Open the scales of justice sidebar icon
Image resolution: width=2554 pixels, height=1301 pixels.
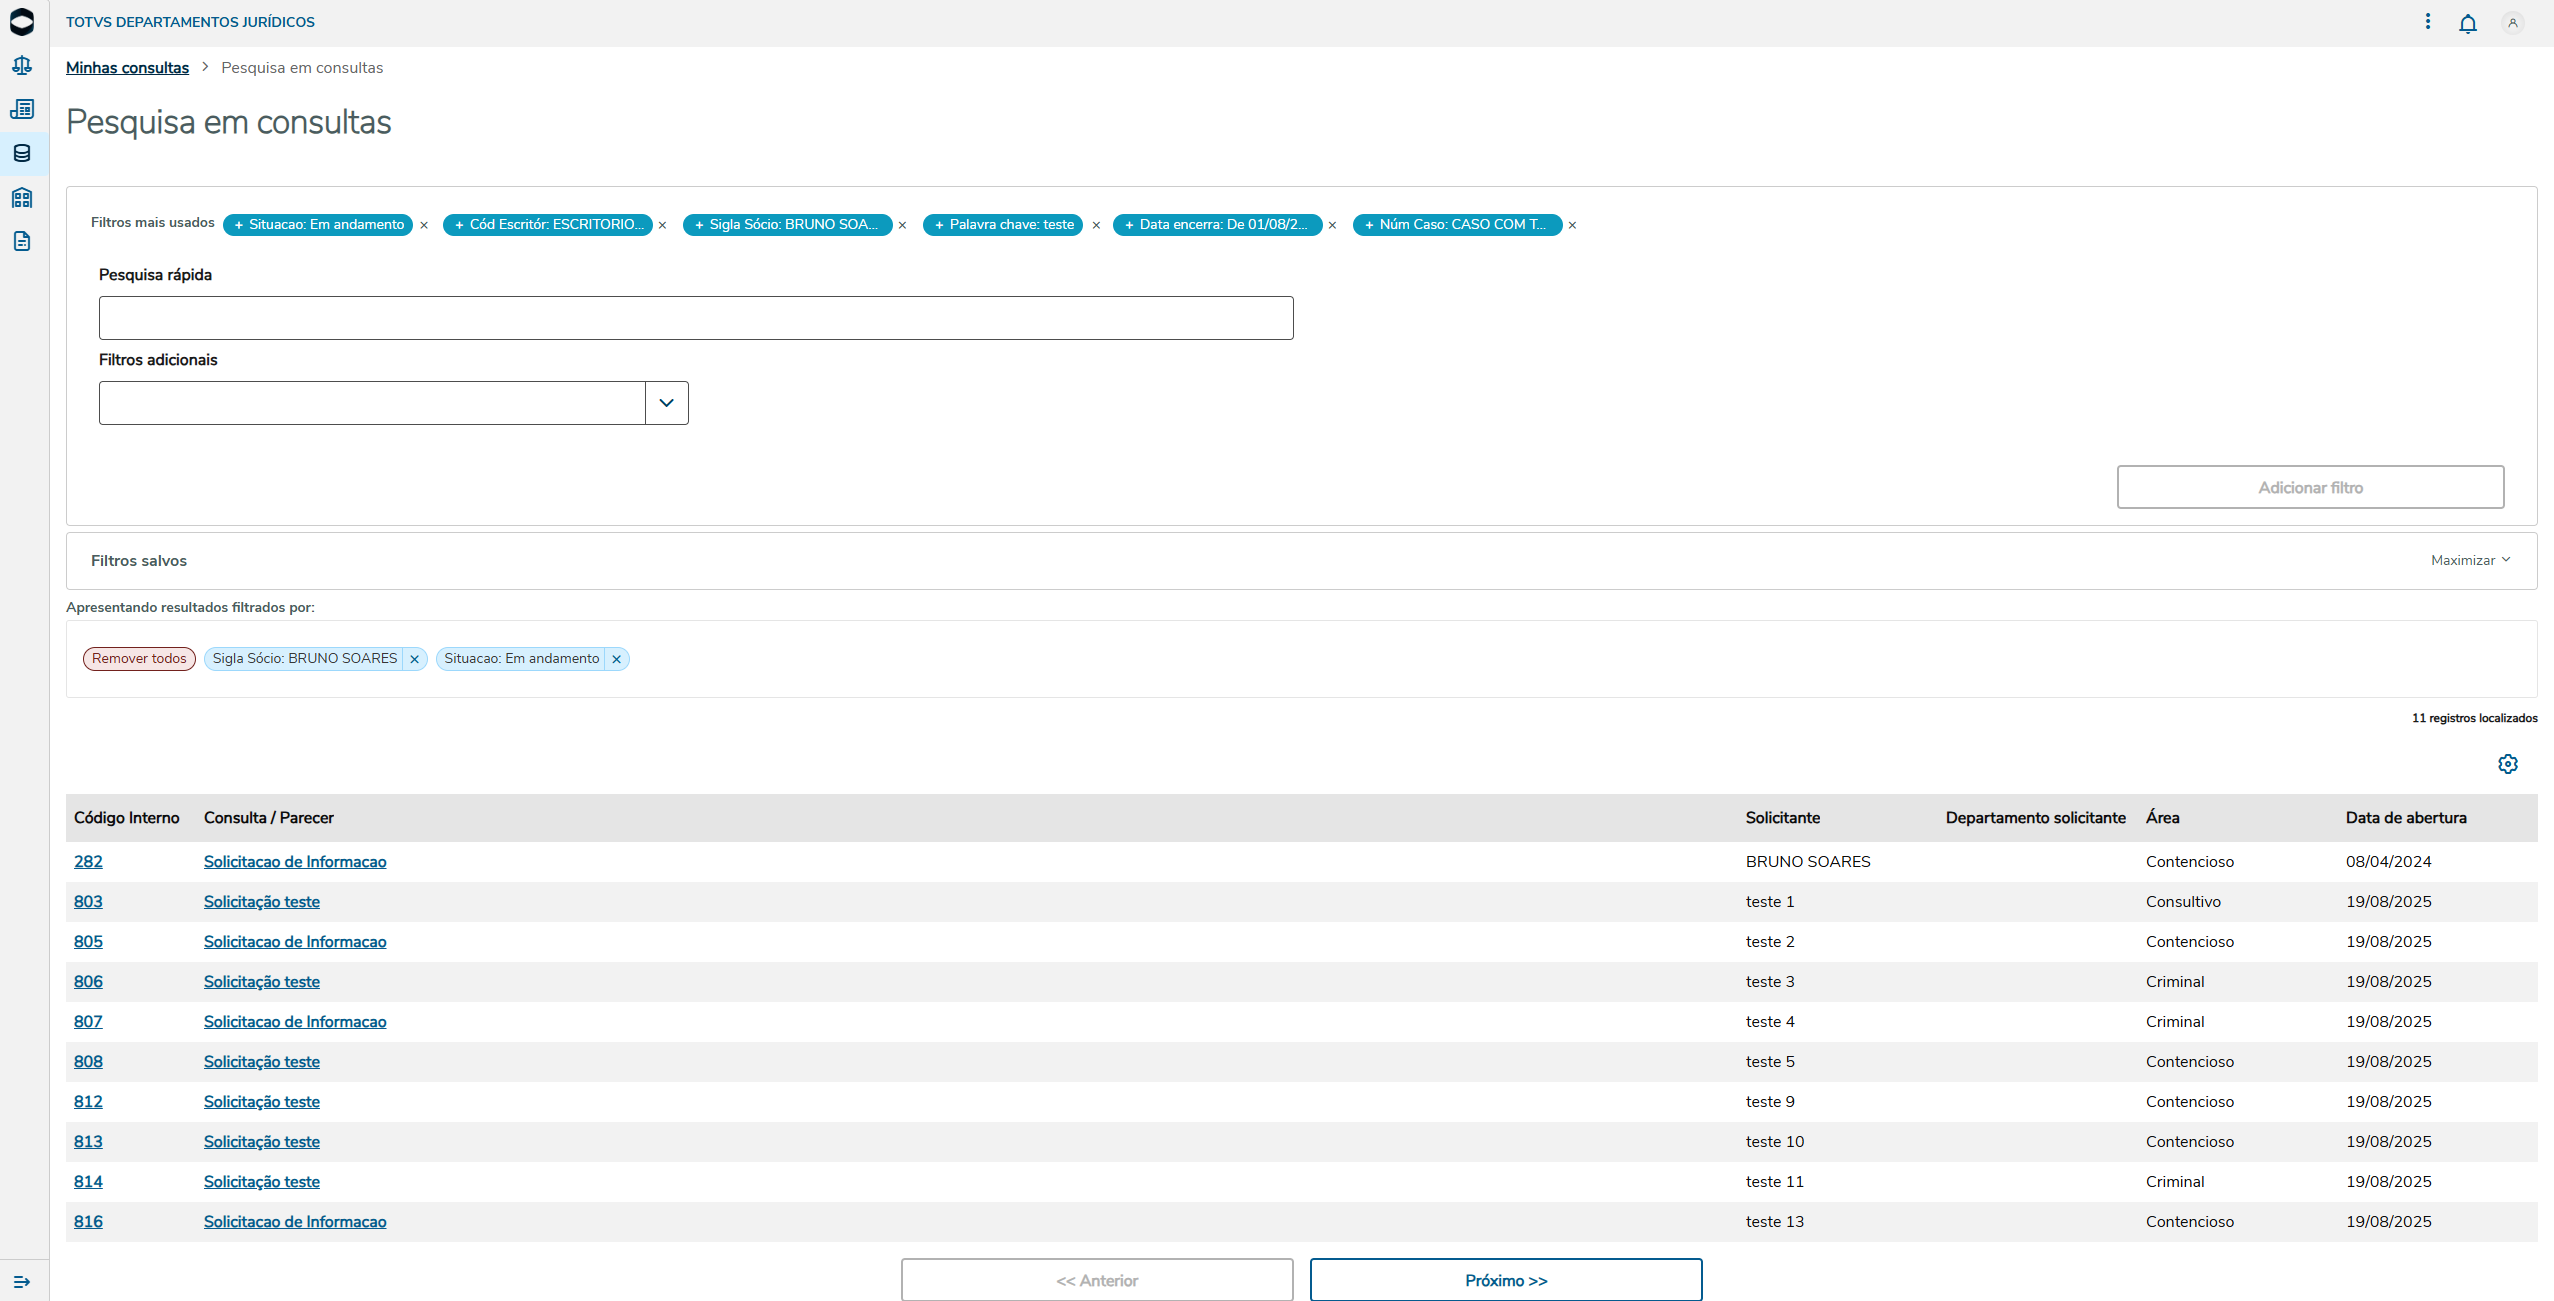pyautogui.click(x=22, y=66)
